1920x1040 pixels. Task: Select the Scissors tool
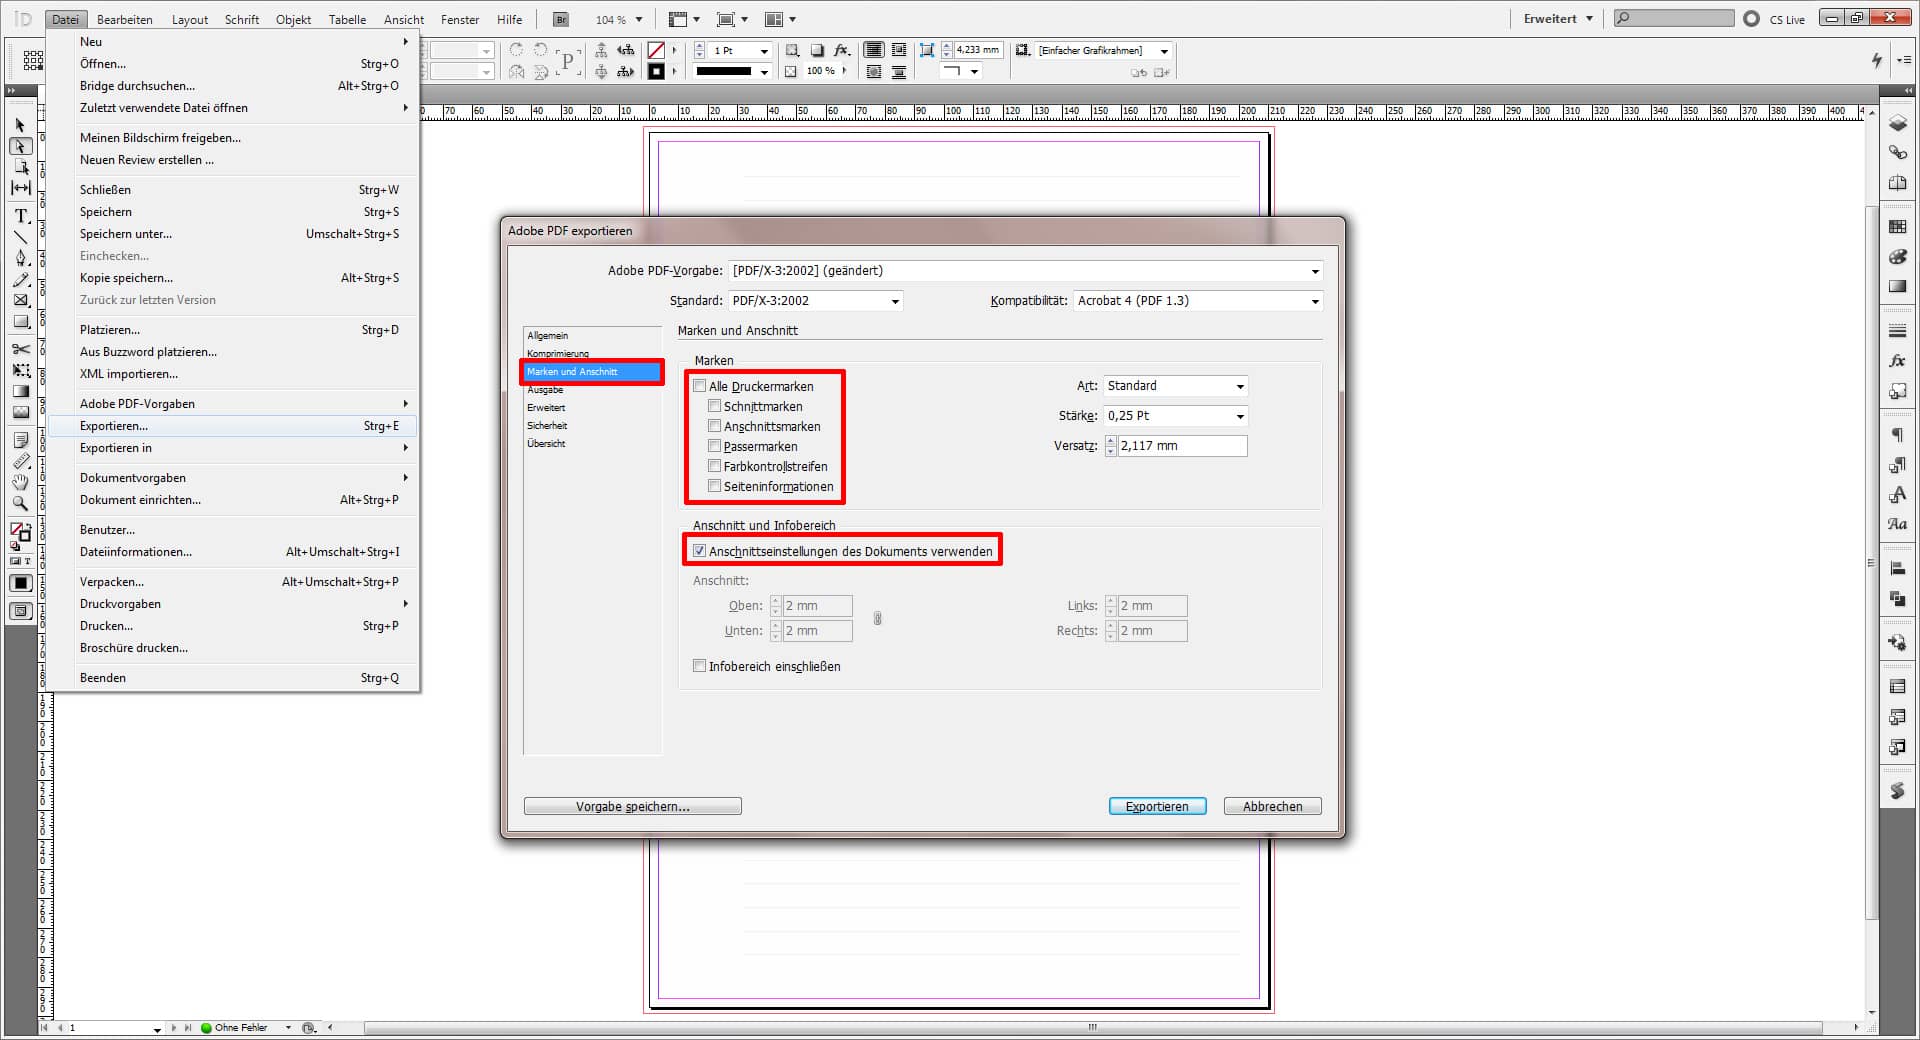[x=19, y=350]
